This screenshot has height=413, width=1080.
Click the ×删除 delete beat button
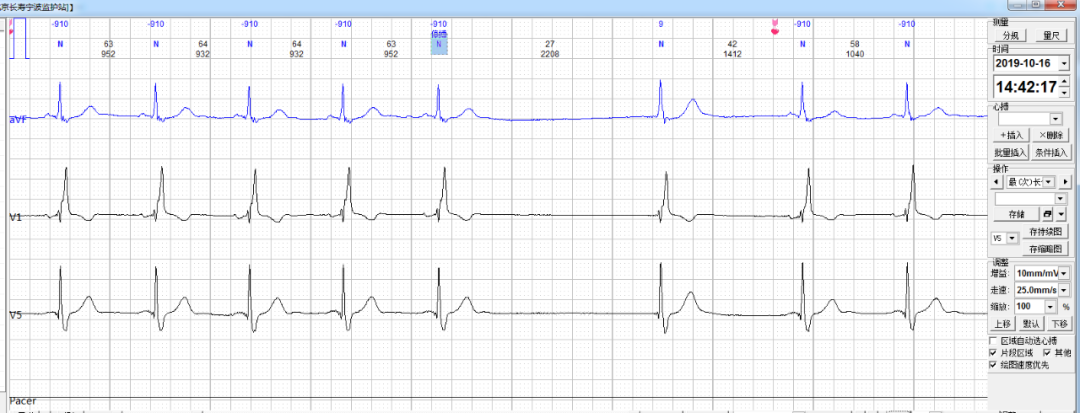pyautogui.click(x=1051, y=136)
